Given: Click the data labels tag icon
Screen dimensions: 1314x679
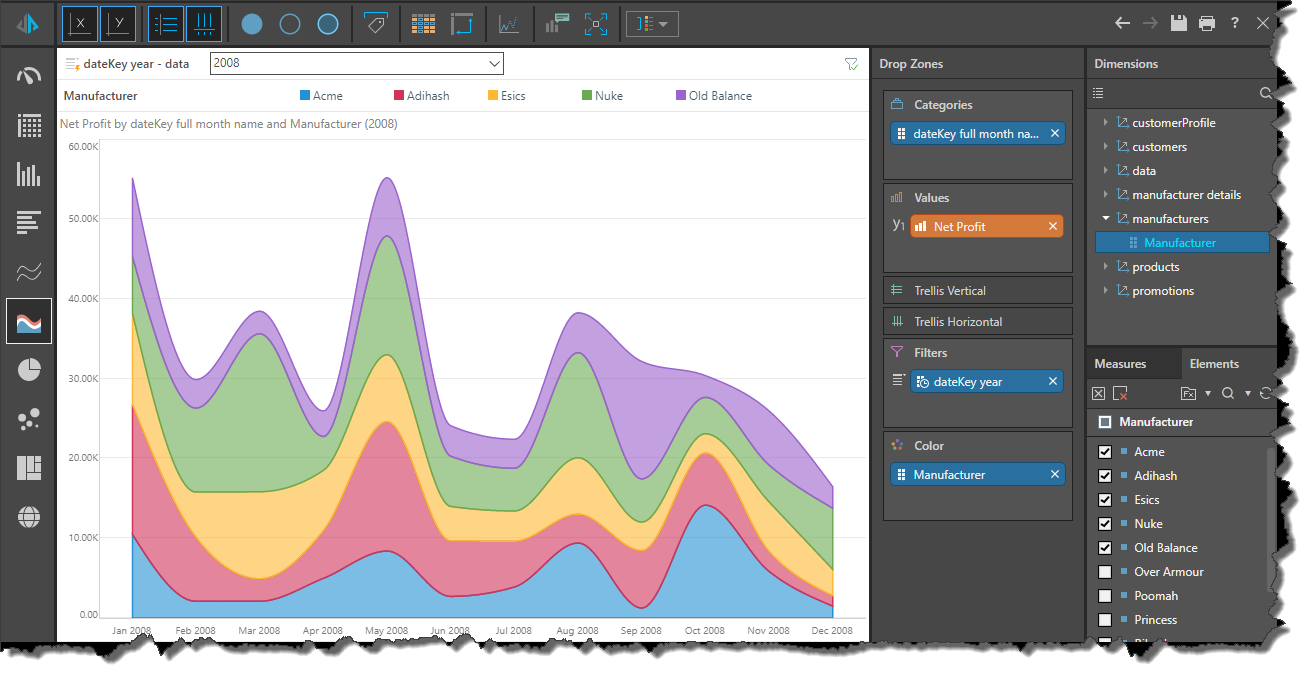Looking at the screenshot, I should pyautogui.click(x=376, y=24).
